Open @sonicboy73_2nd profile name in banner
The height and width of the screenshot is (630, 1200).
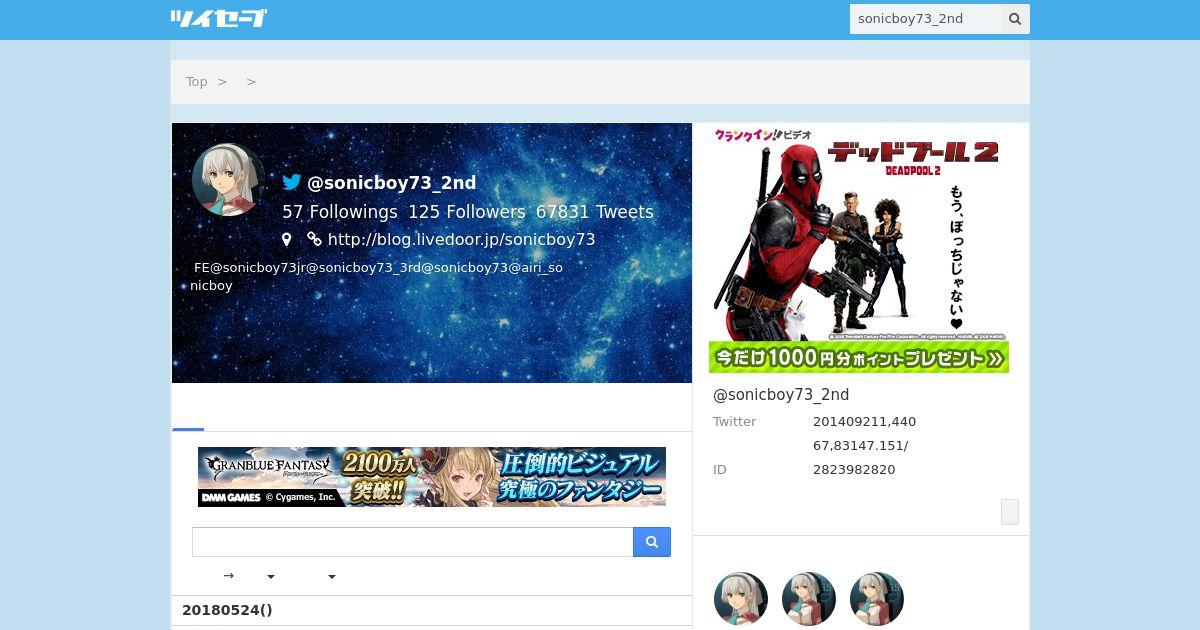point(391,183)
